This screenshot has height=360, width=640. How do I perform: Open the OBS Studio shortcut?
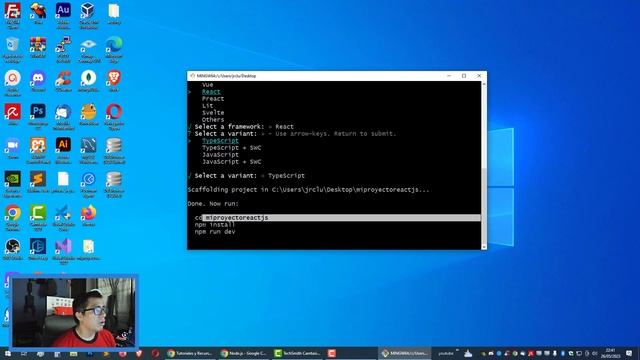tap(12, 246)
